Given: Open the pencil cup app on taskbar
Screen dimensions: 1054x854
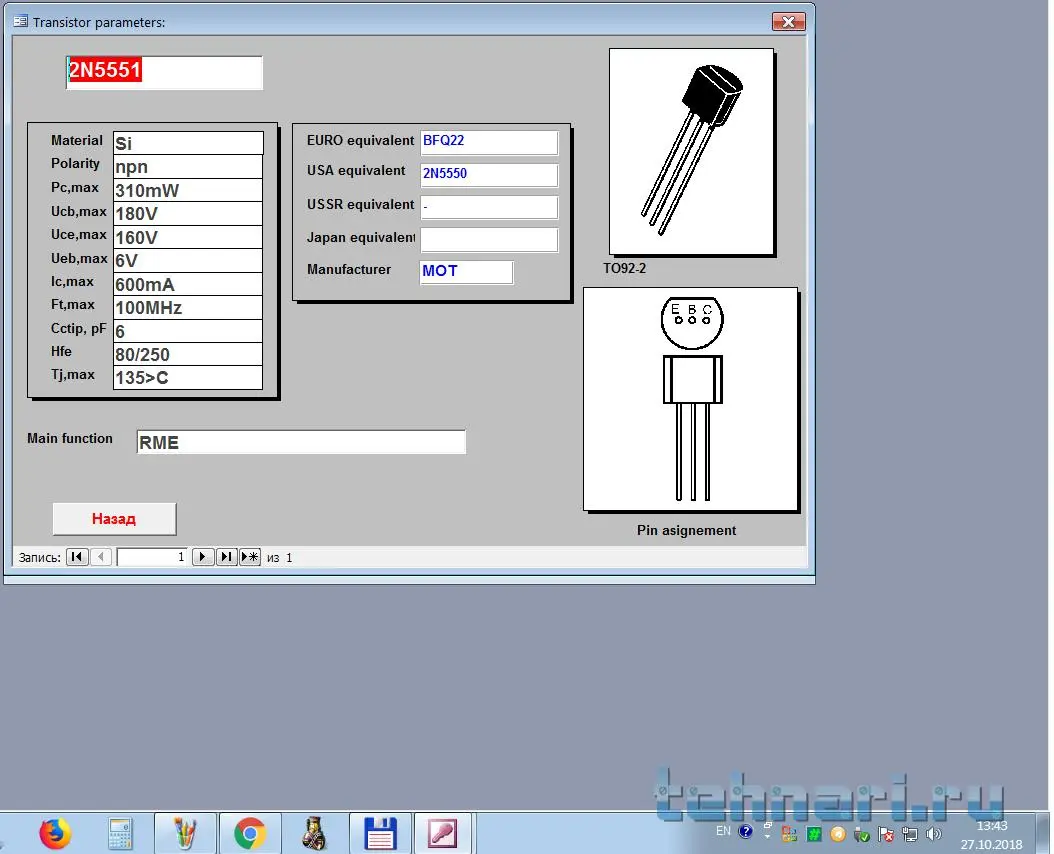Looking at the screenshot, I should (185, 834).
